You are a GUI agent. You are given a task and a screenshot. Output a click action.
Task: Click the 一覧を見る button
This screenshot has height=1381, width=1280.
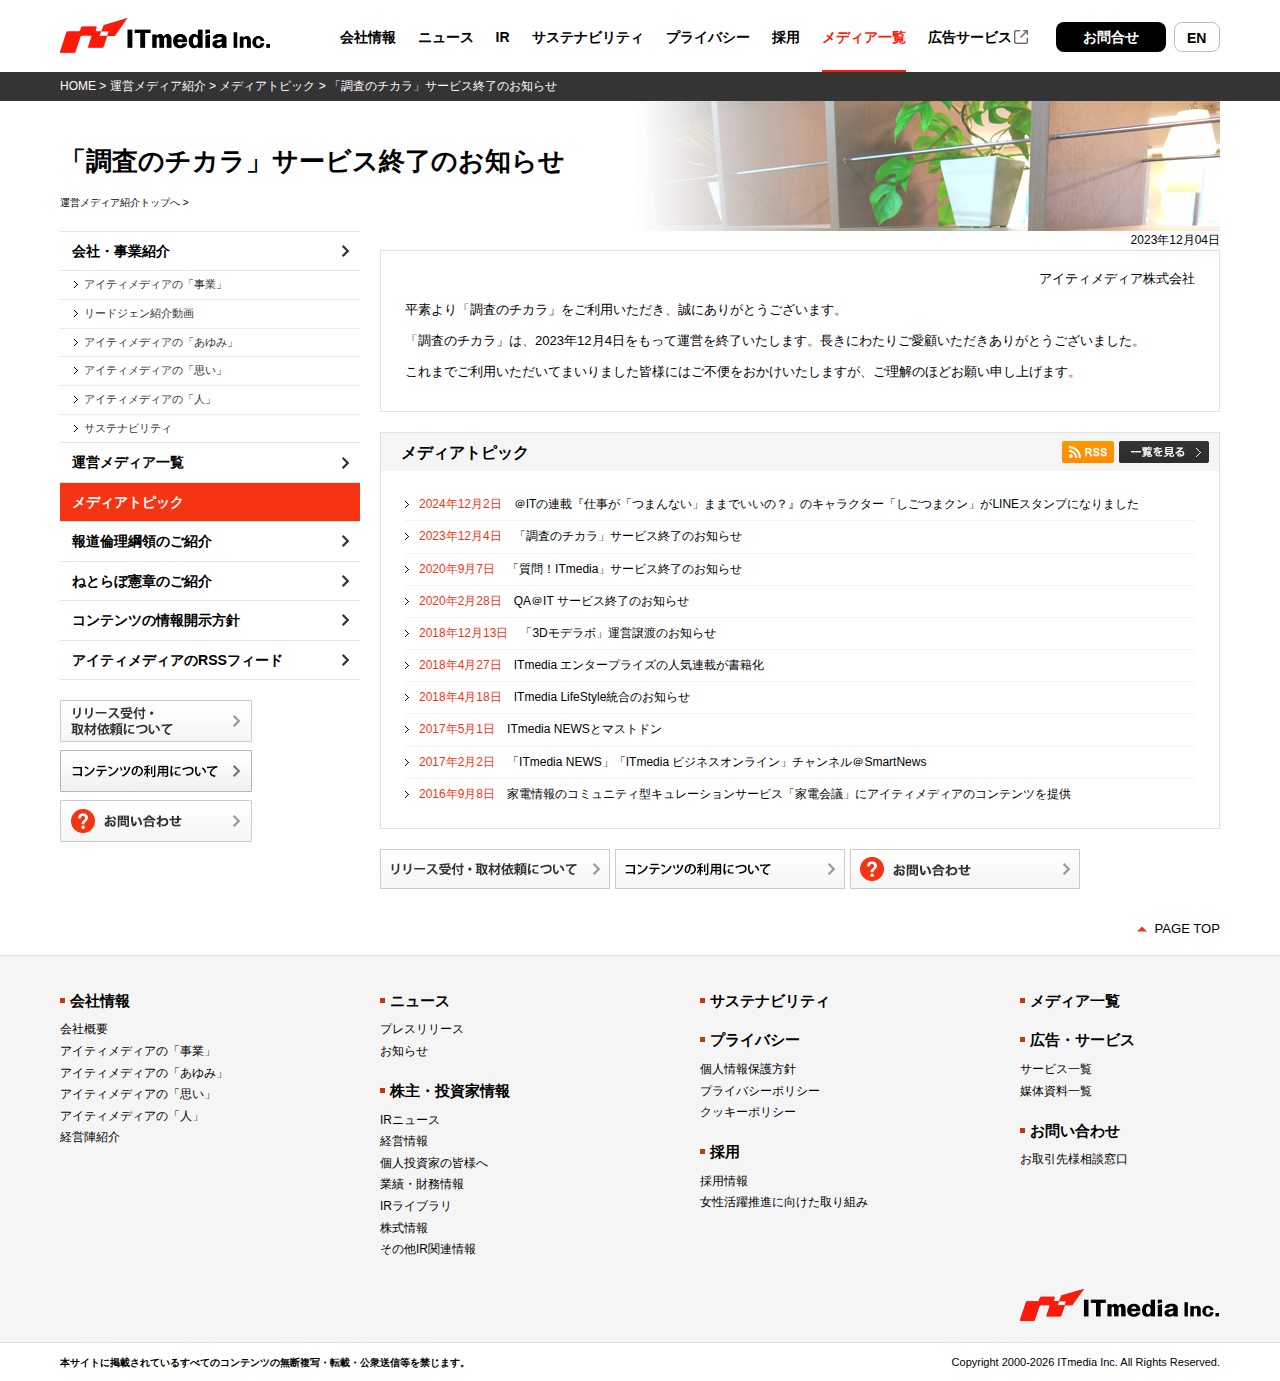(1164, 452)
